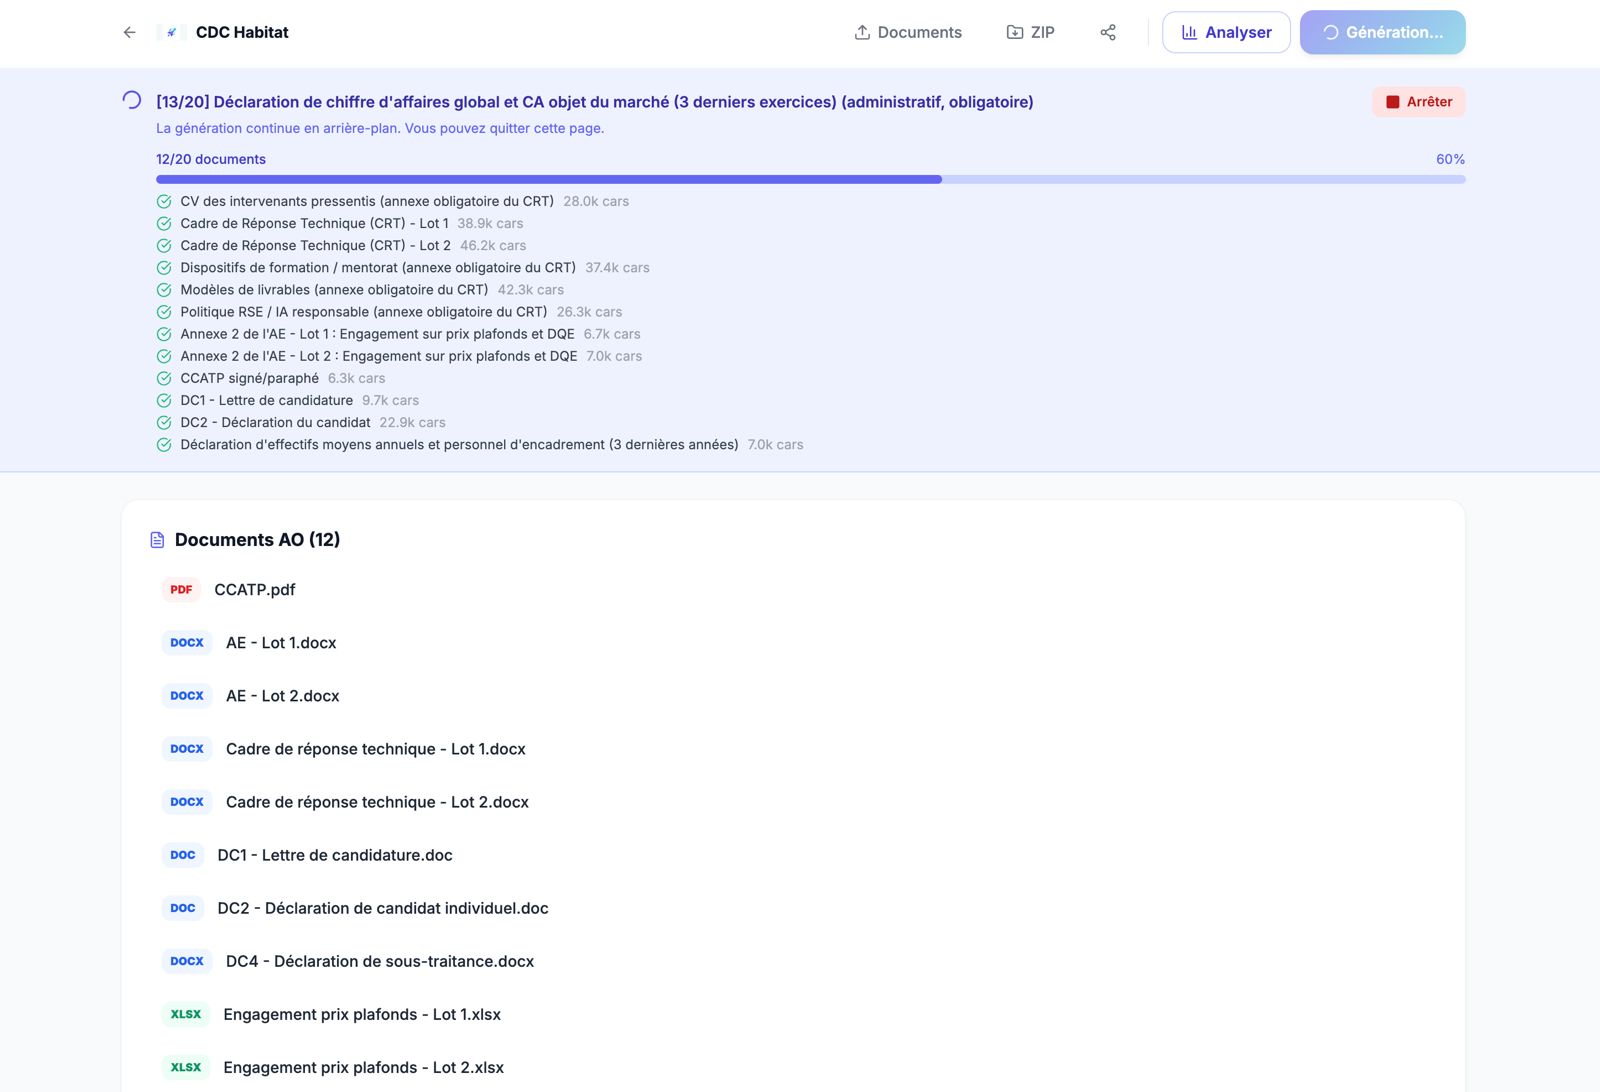Click the document icon beside Documents AO (12)
The width and height of the screenshot is (1600, 1092).
[x=156, y=539]
